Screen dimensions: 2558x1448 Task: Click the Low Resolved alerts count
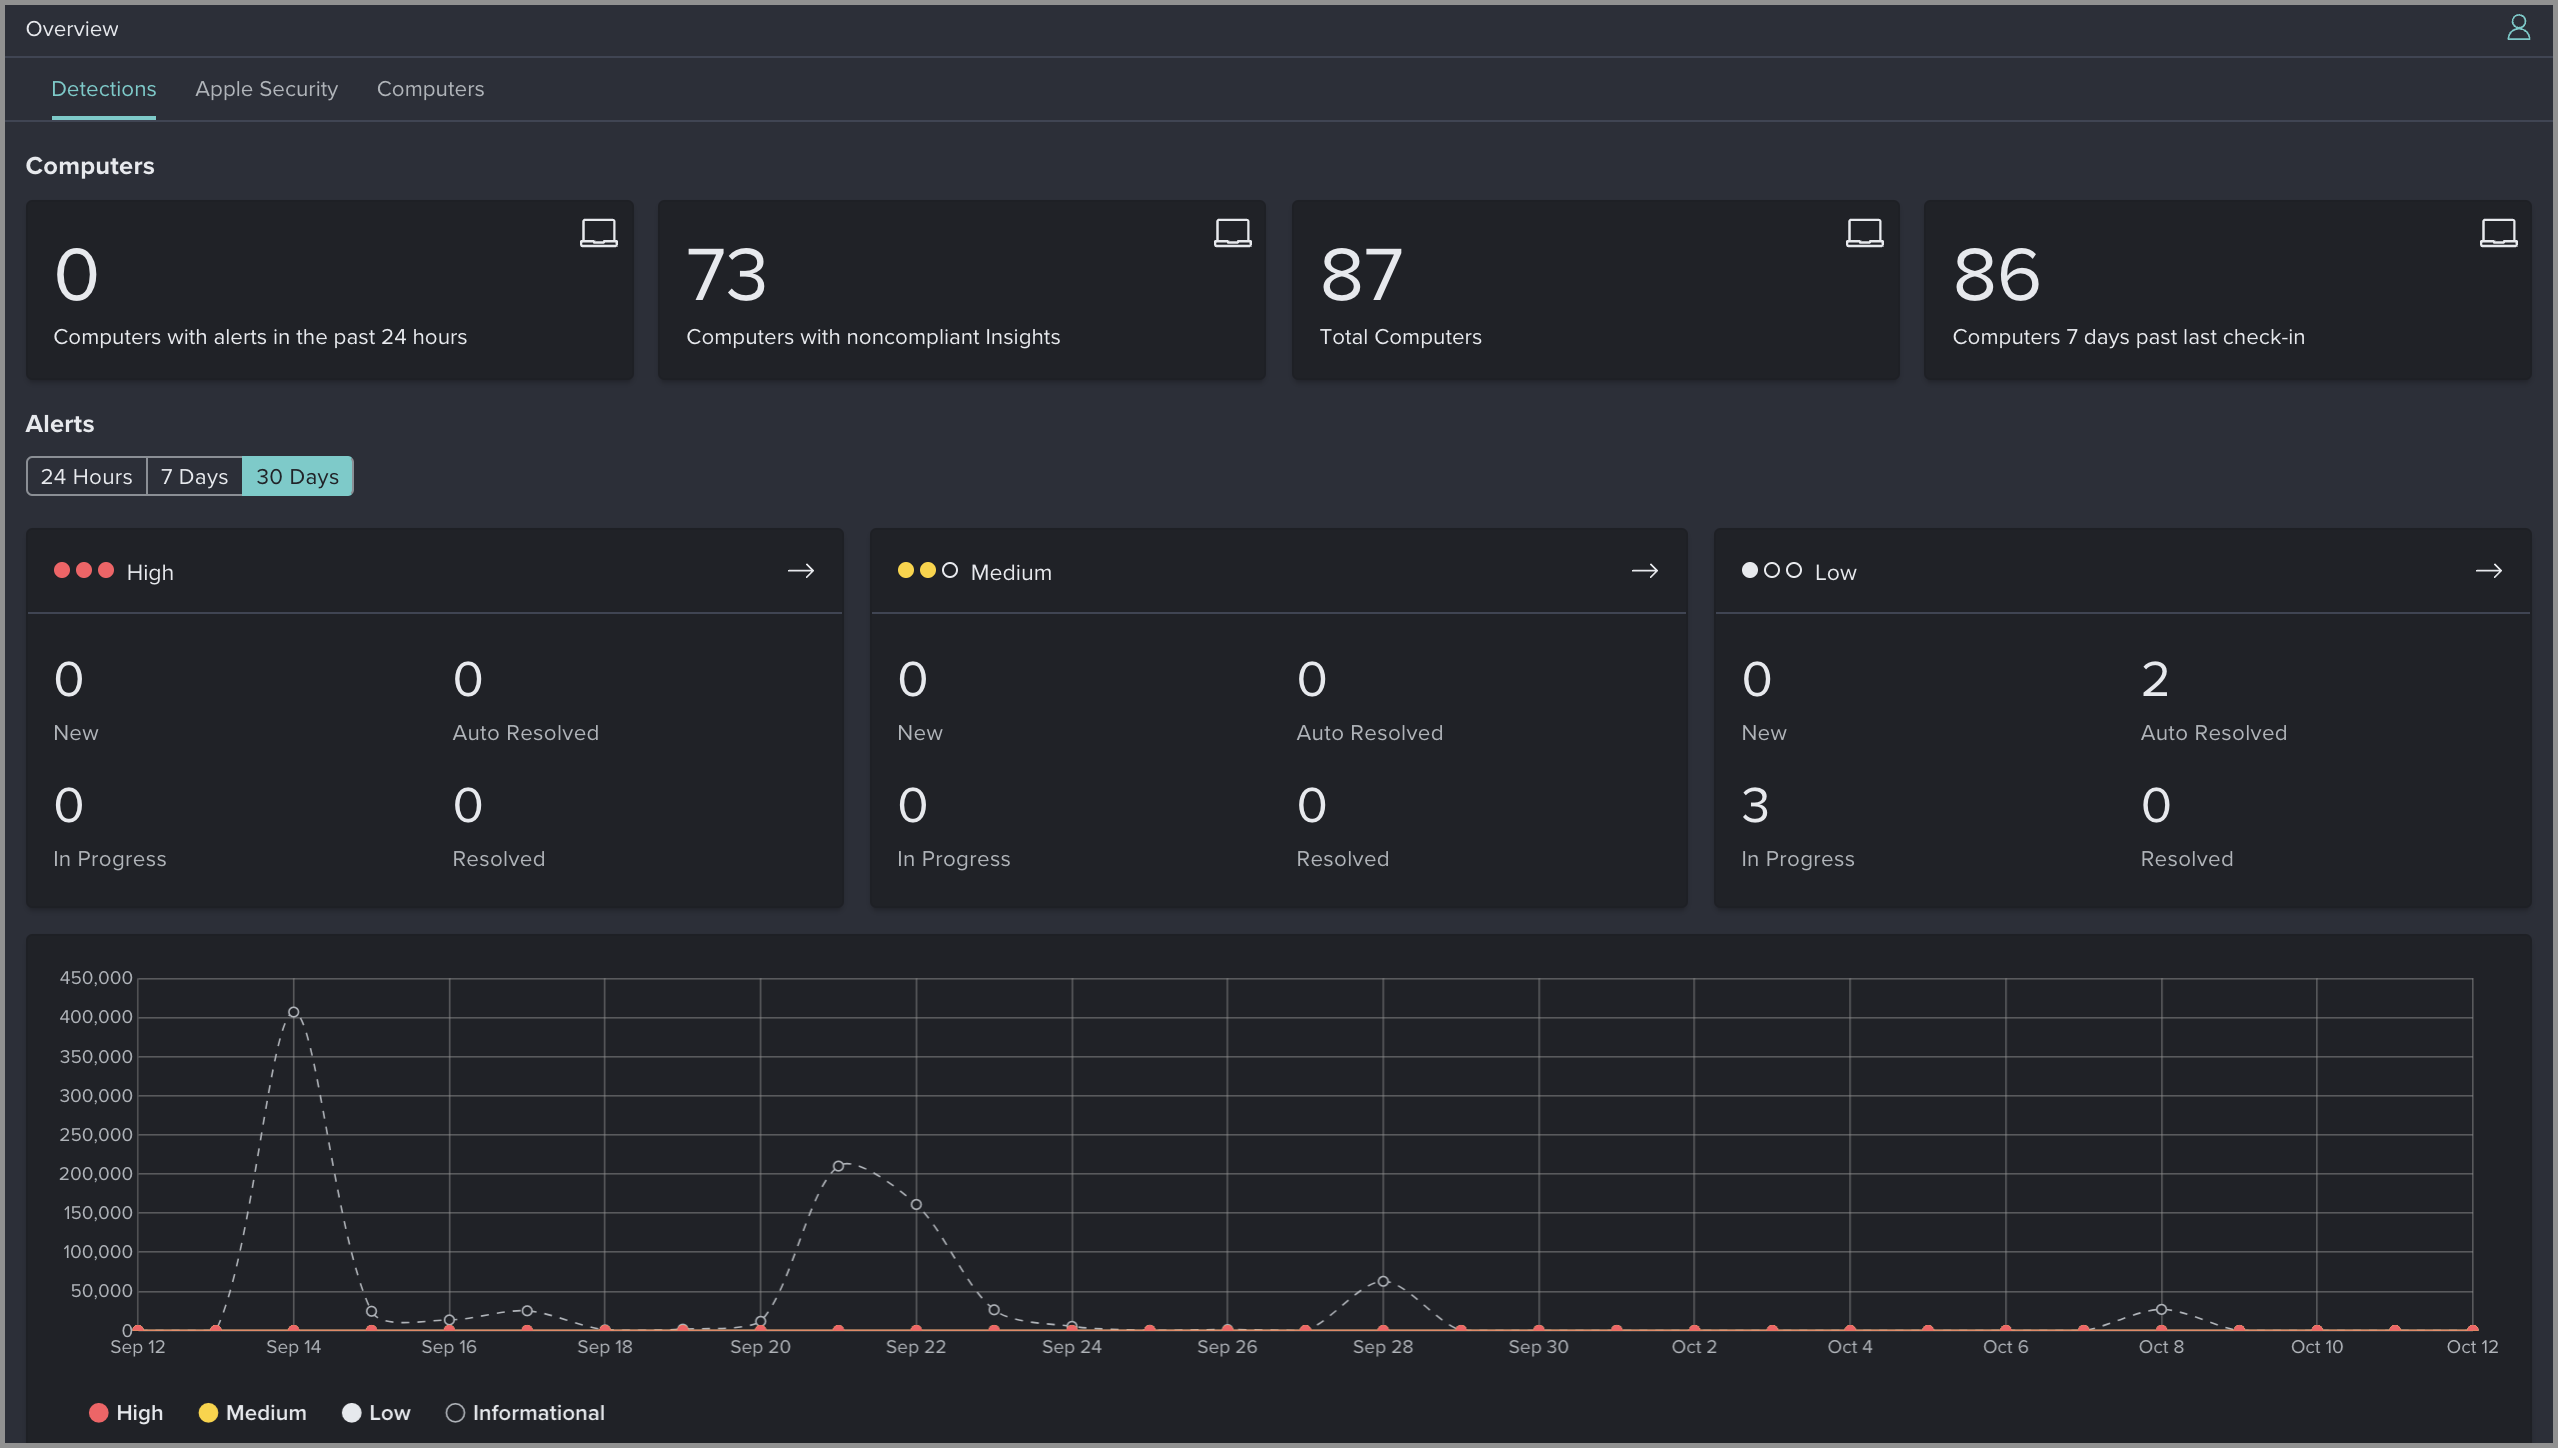click(2156, 806)
